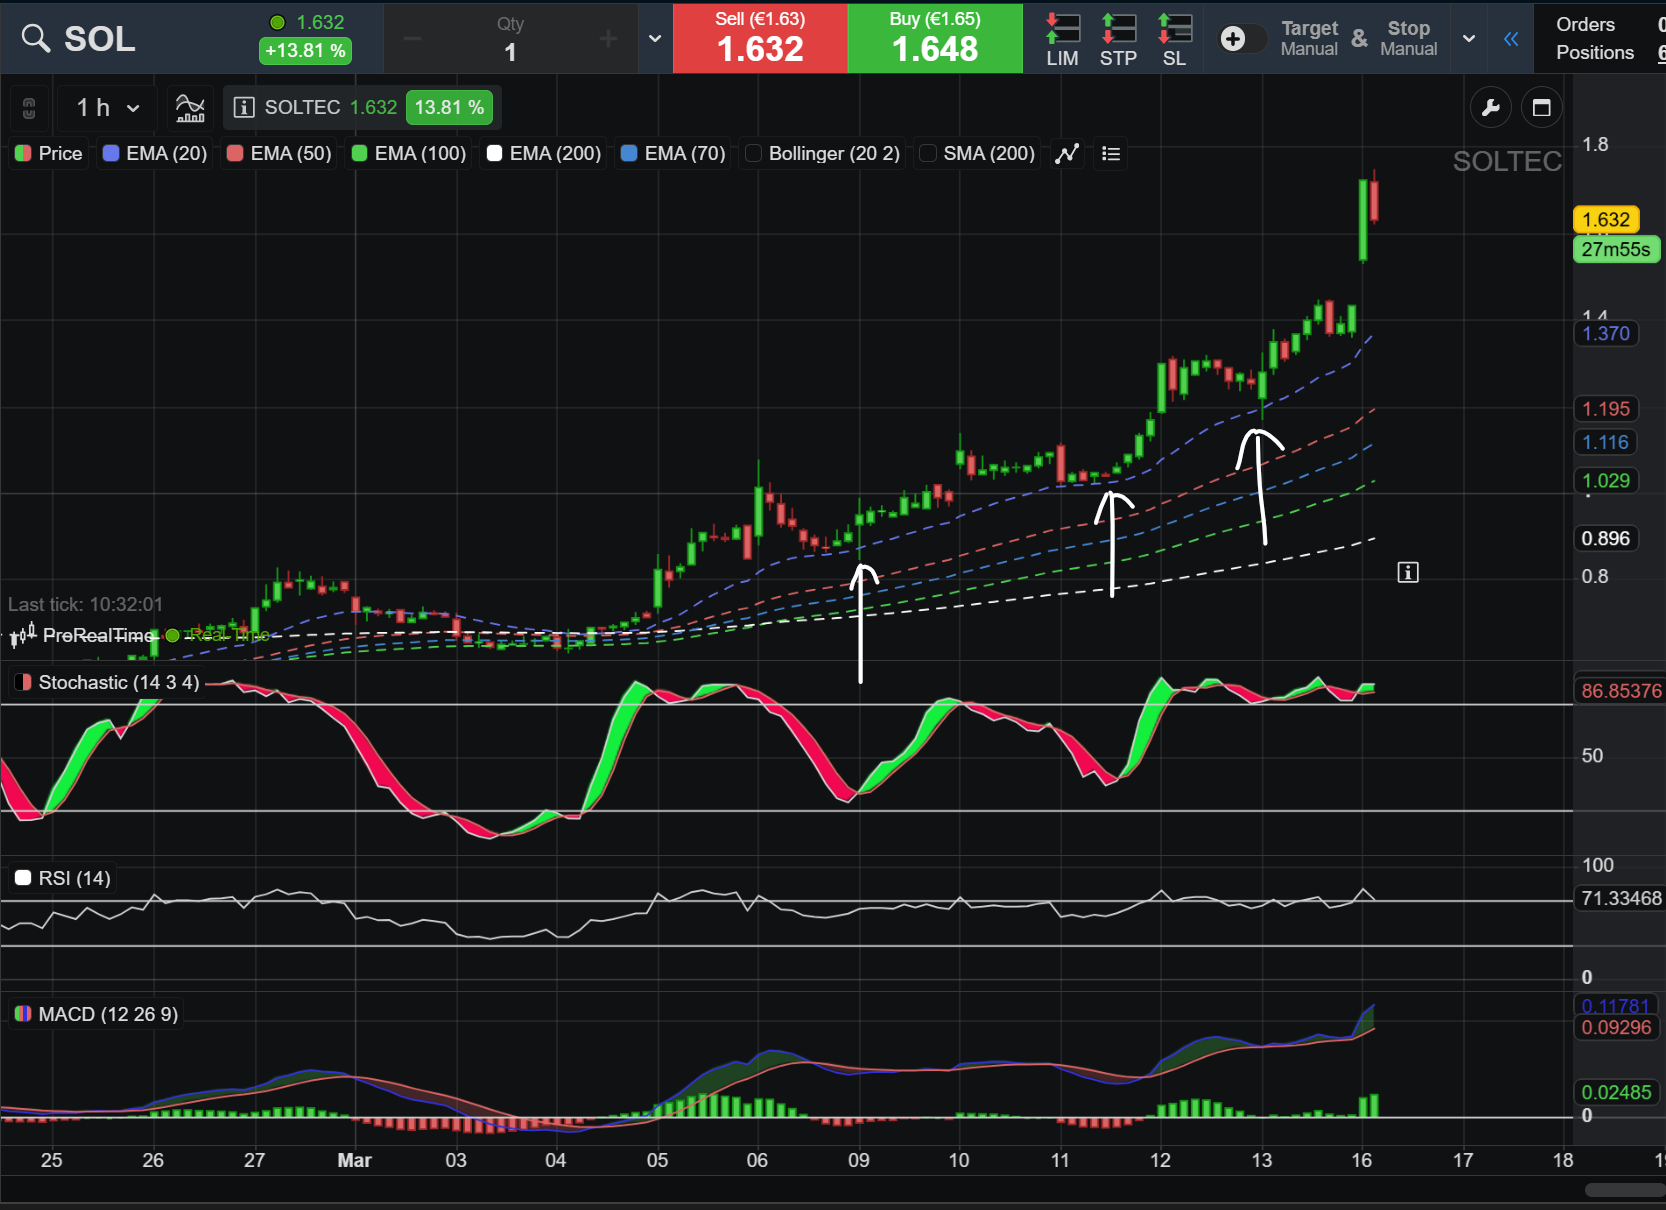Click the EMA (50) red color swatch

point(236,153)
